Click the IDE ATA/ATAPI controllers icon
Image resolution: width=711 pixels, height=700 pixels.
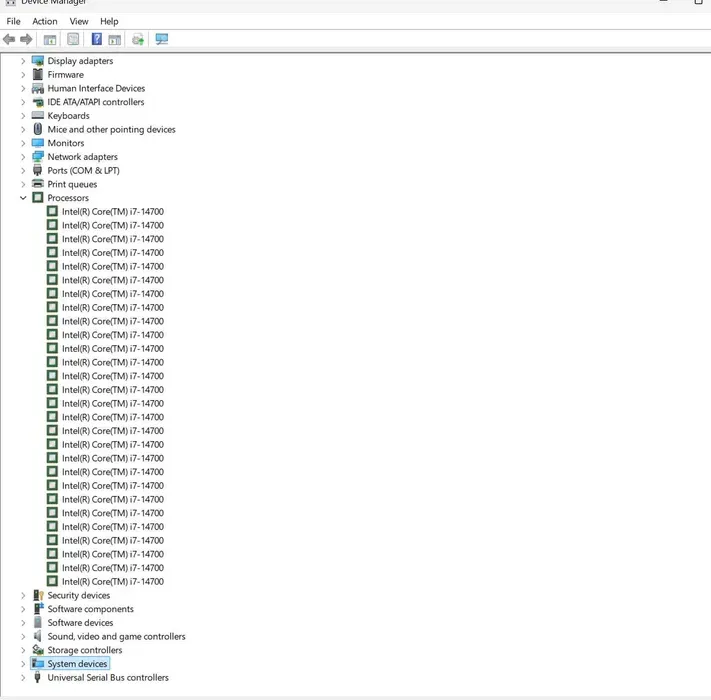tap(38, 102)
